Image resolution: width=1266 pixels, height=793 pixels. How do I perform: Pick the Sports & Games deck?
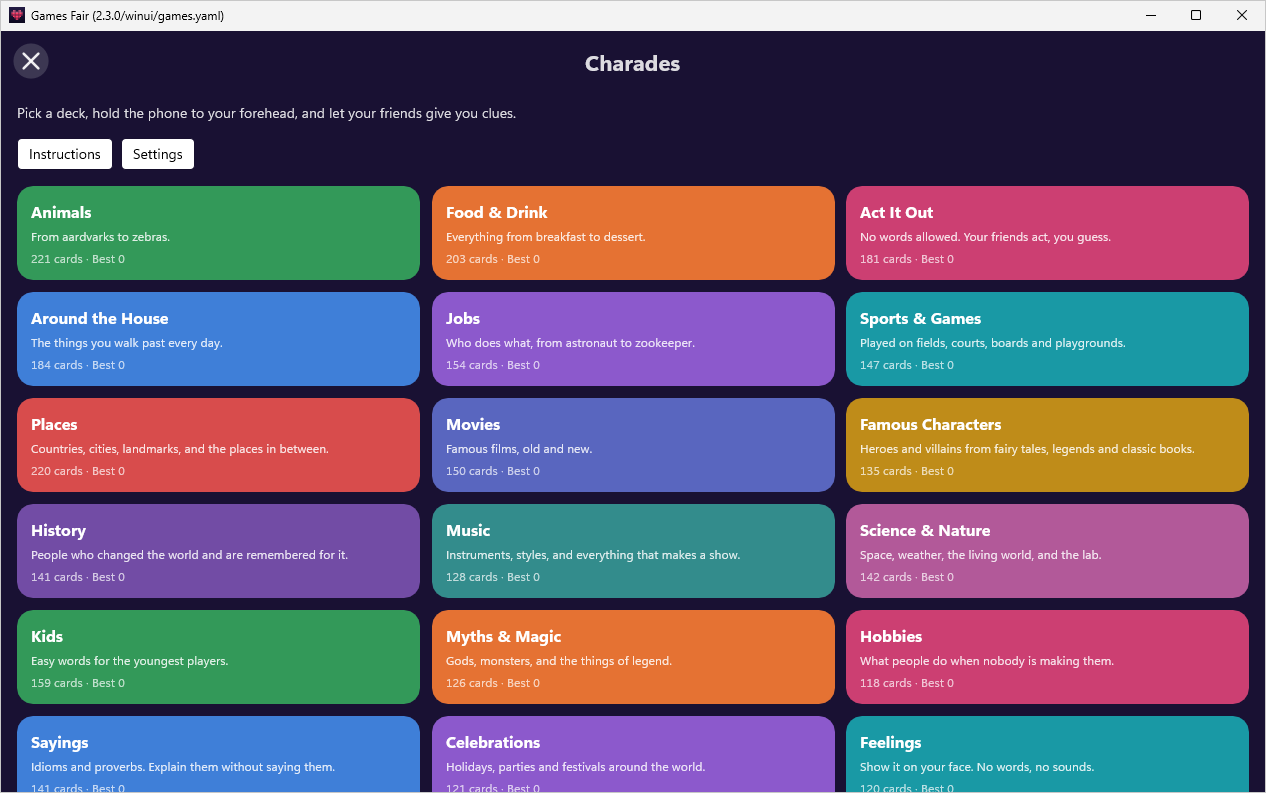(x=1047, y=339)
